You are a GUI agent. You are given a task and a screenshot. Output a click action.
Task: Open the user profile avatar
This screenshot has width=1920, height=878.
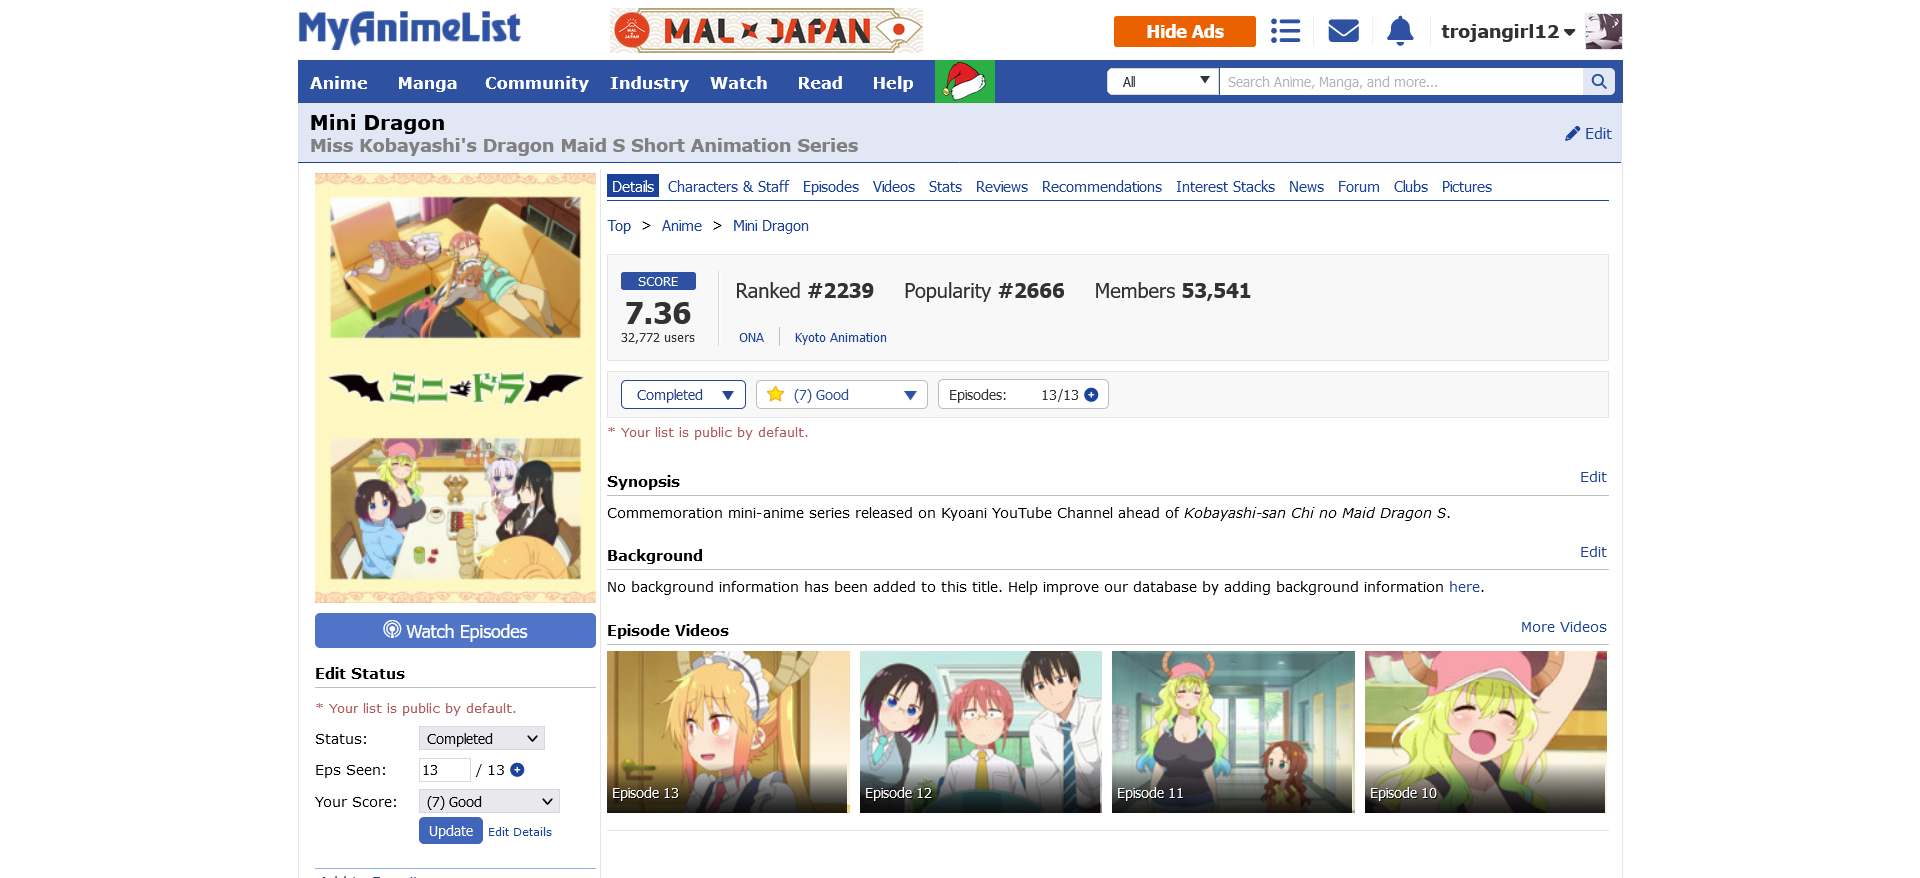[x=1604, y=31]
